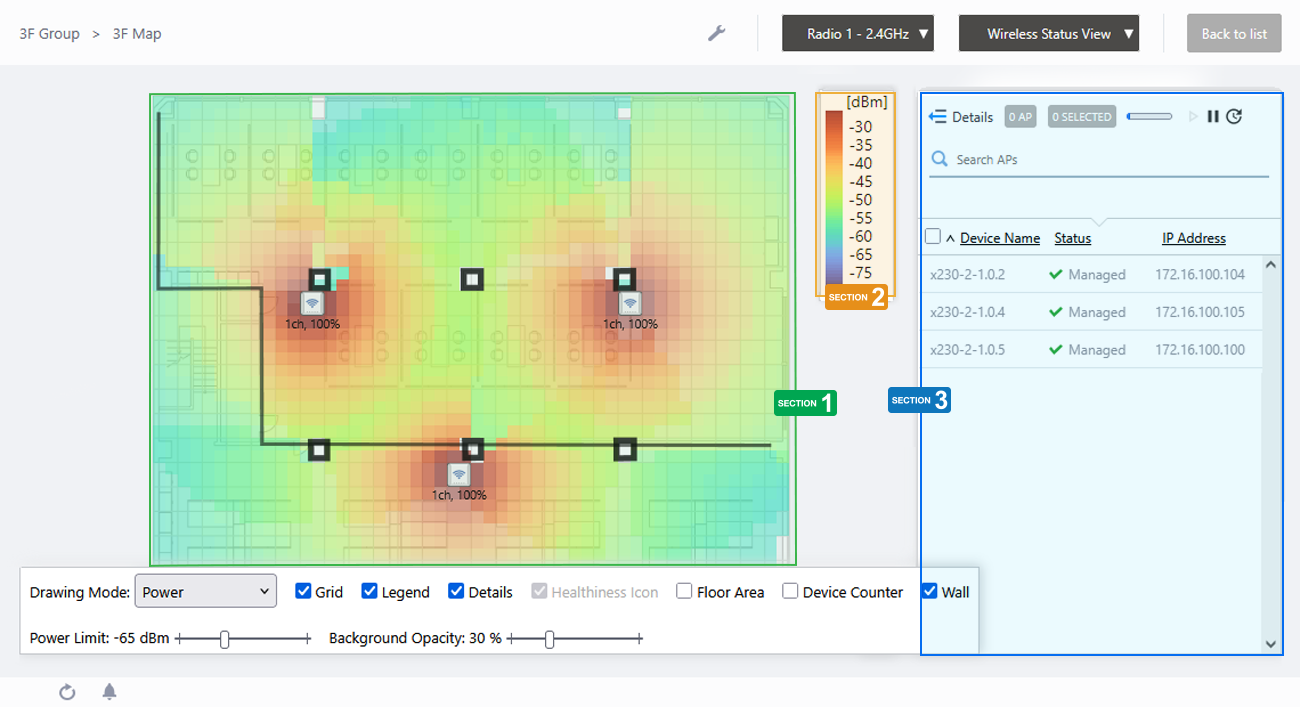The width and height of the screenshot is (1300, 707).
Task: Select the upper left access point icon
Action: 312,303
